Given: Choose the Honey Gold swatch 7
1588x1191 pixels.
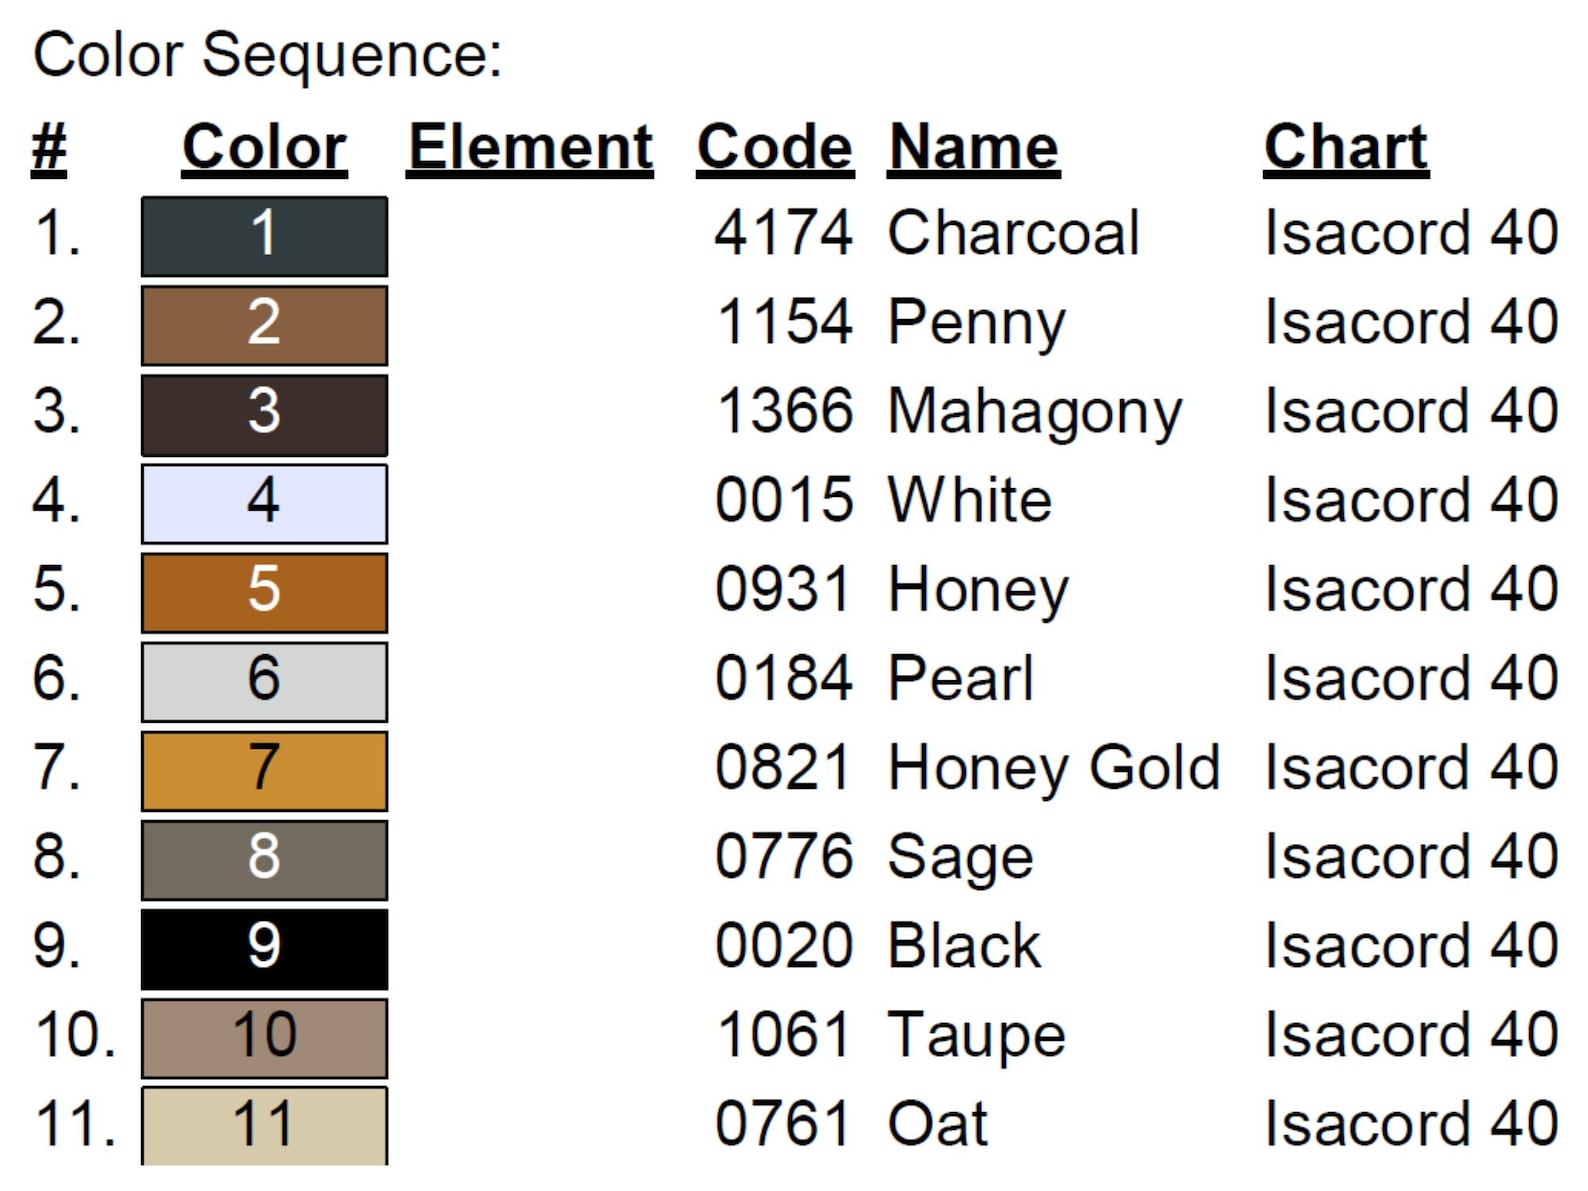Looking at the screenshot, I should click(264, 770).
